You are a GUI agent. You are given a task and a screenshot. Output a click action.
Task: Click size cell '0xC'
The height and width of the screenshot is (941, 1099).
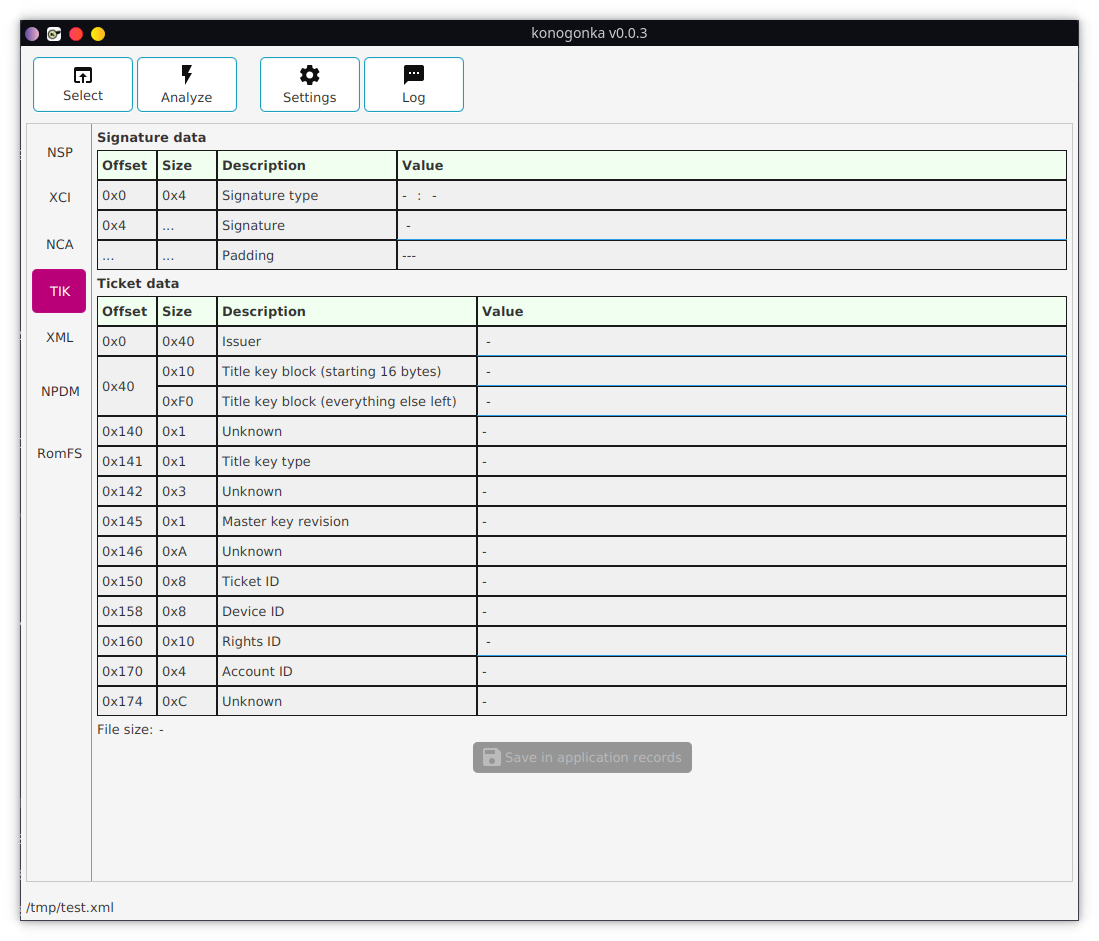pos(186,701)
